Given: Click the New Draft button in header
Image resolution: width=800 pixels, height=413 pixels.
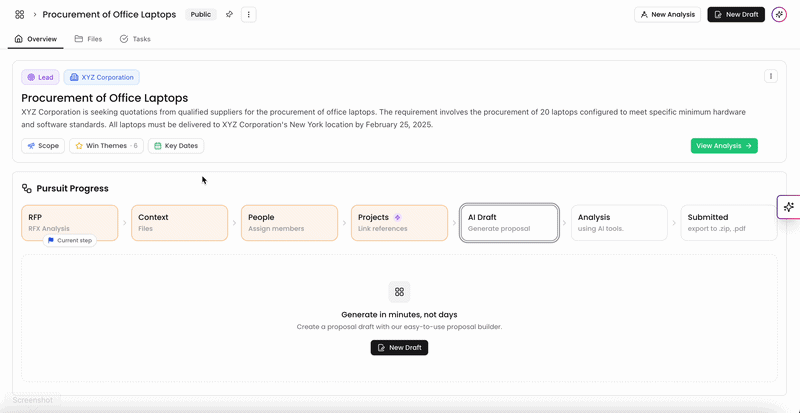Looking at the screenshot, I should (x=736, y=14).
